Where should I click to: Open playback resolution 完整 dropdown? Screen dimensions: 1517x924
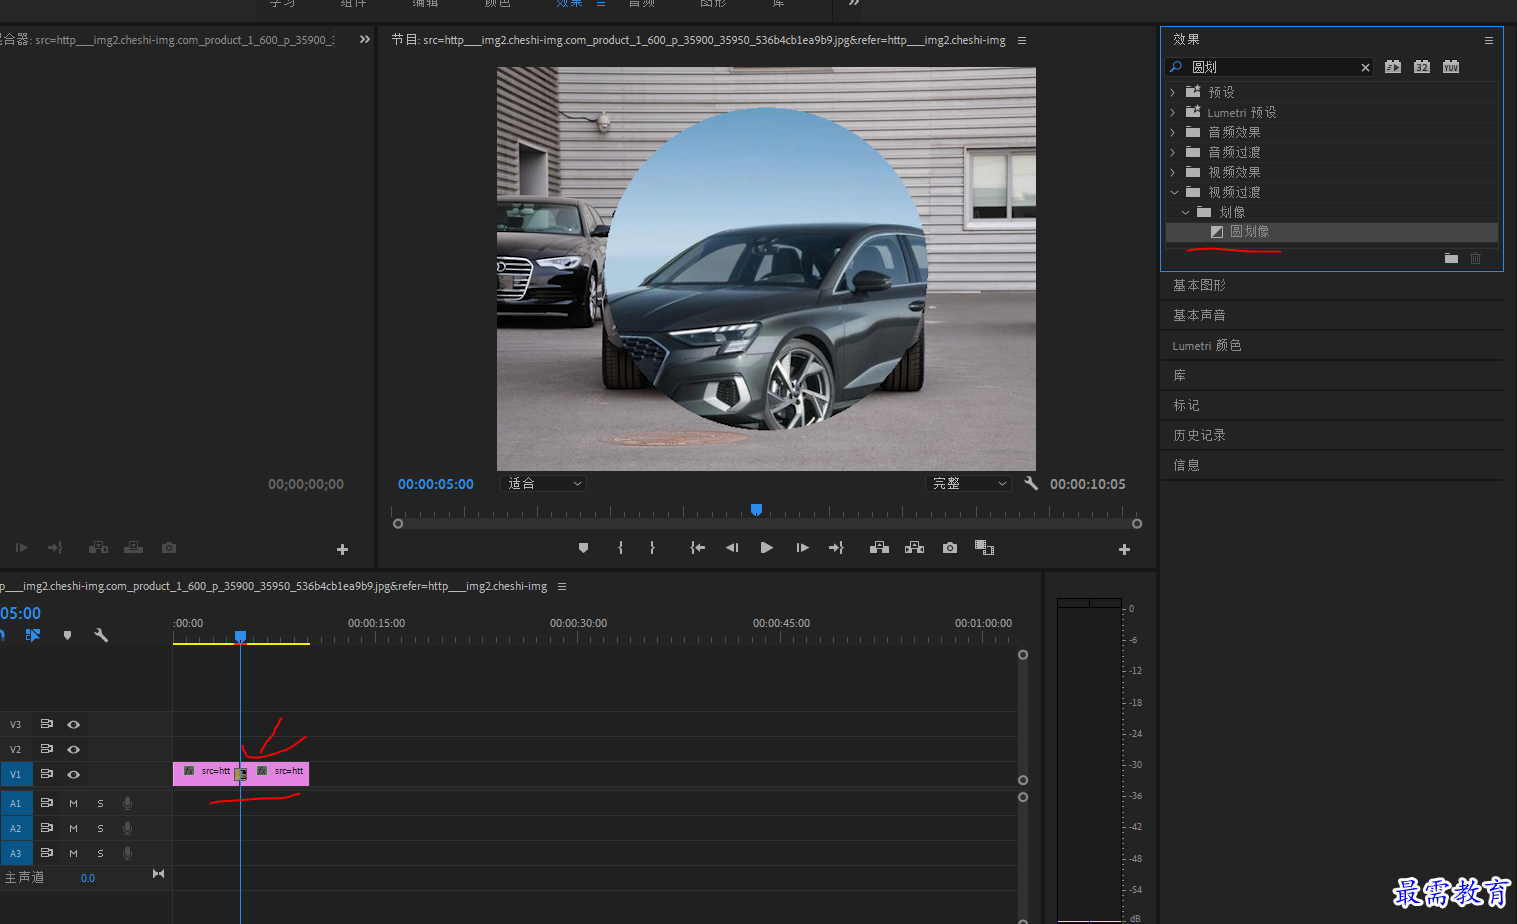click(968, 483)
